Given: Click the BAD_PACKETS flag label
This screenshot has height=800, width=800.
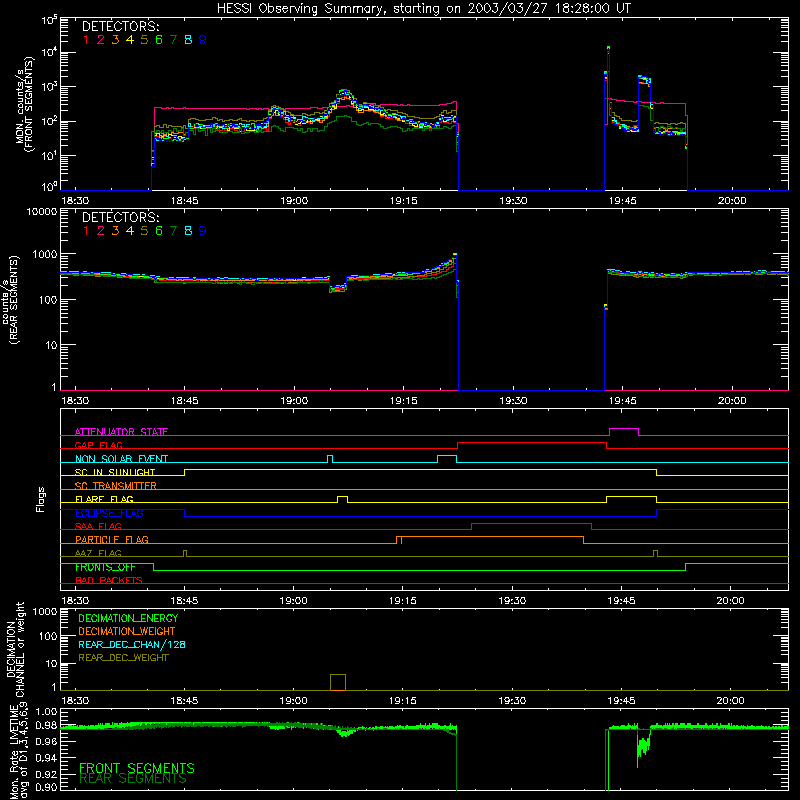Looking at the screenshot, I should coord(109,580).
